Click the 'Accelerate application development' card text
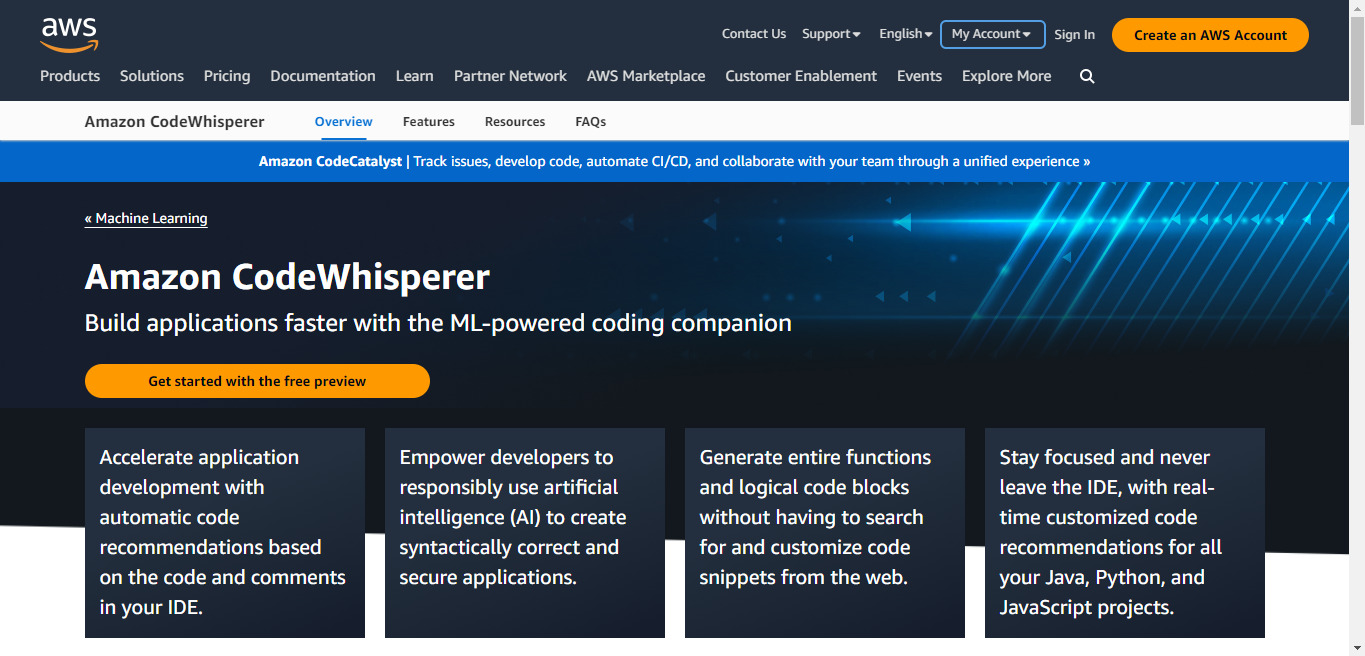This screenshot has height=656, width=1365. click(223, 532)
